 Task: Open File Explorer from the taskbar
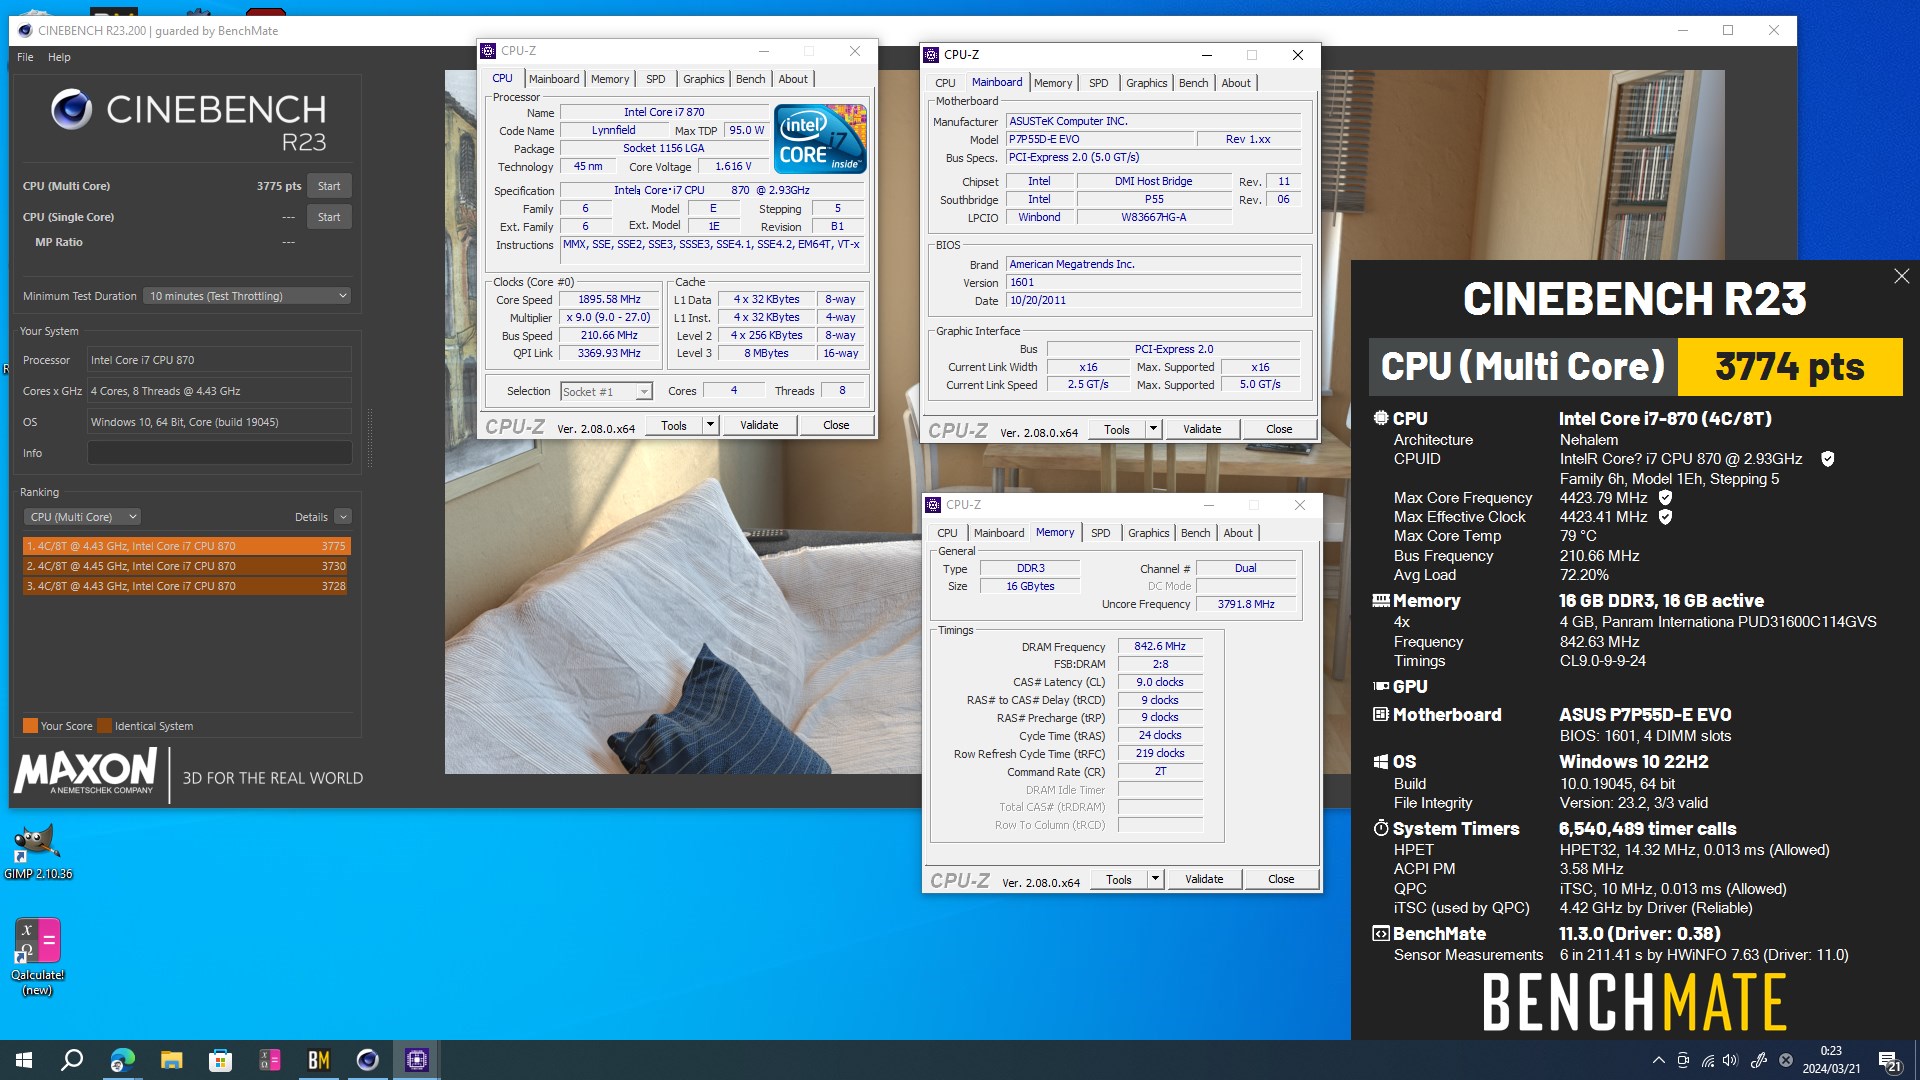pyautogui.click(x=171, y=1060)
